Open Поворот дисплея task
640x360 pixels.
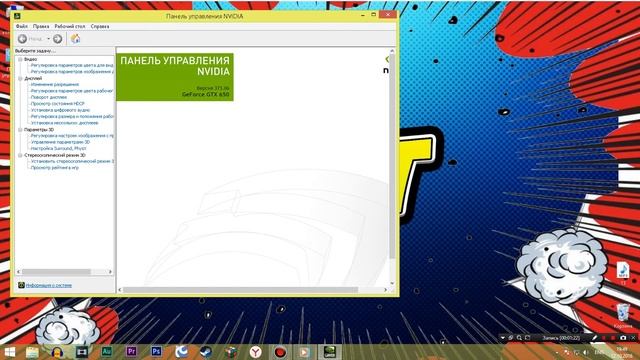[x=49, y=97]
